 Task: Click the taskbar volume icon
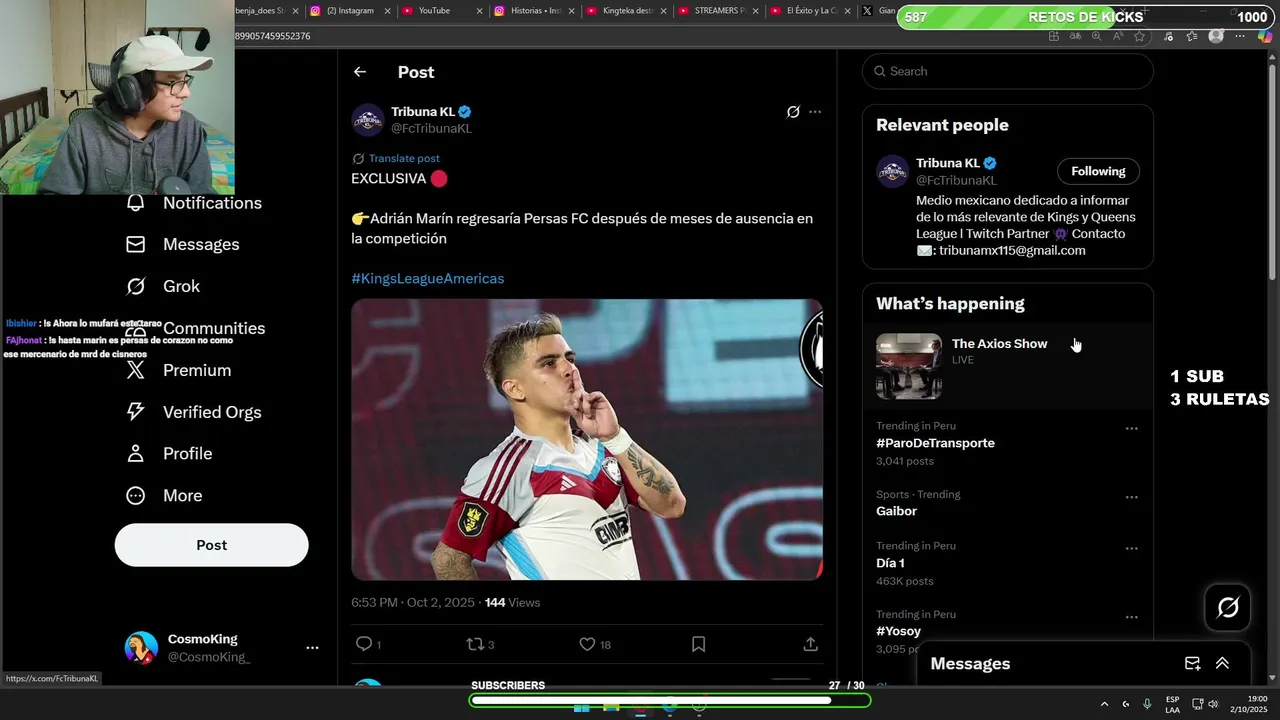1213,704
